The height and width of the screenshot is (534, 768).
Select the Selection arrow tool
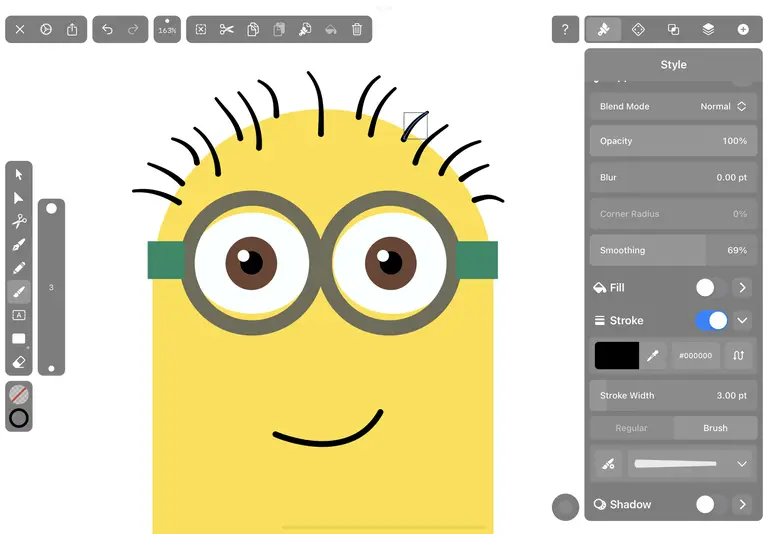(19, 174)
